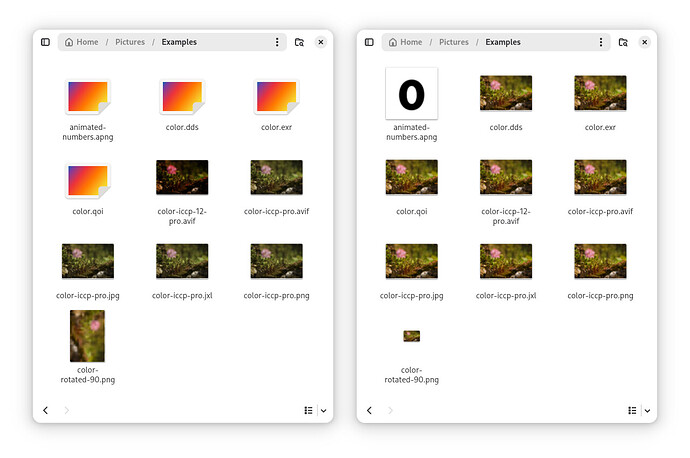This screenshot has height=458, width=690.
Task: Toggle the sidebar in the right window
Action: tap(369, 42)
